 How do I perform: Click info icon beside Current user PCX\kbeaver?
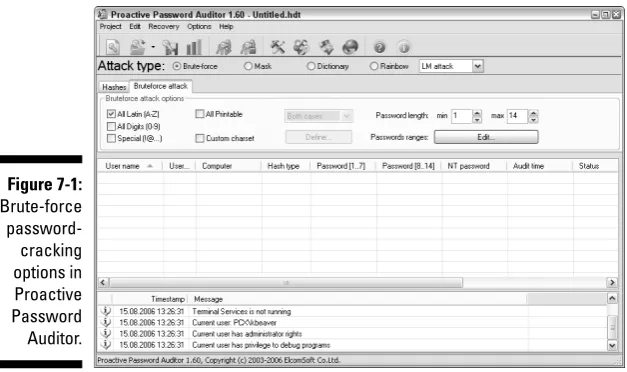tap(106, 322)
